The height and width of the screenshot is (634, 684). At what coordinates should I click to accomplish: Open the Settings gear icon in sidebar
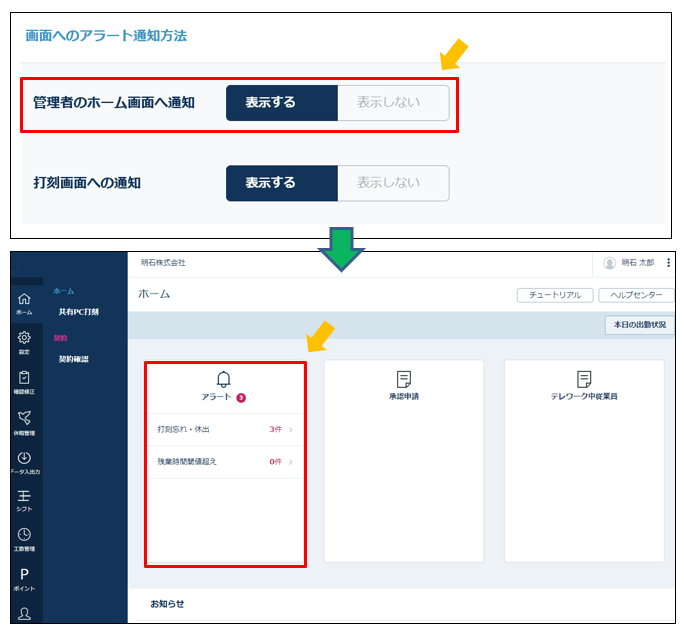[24, 337]
